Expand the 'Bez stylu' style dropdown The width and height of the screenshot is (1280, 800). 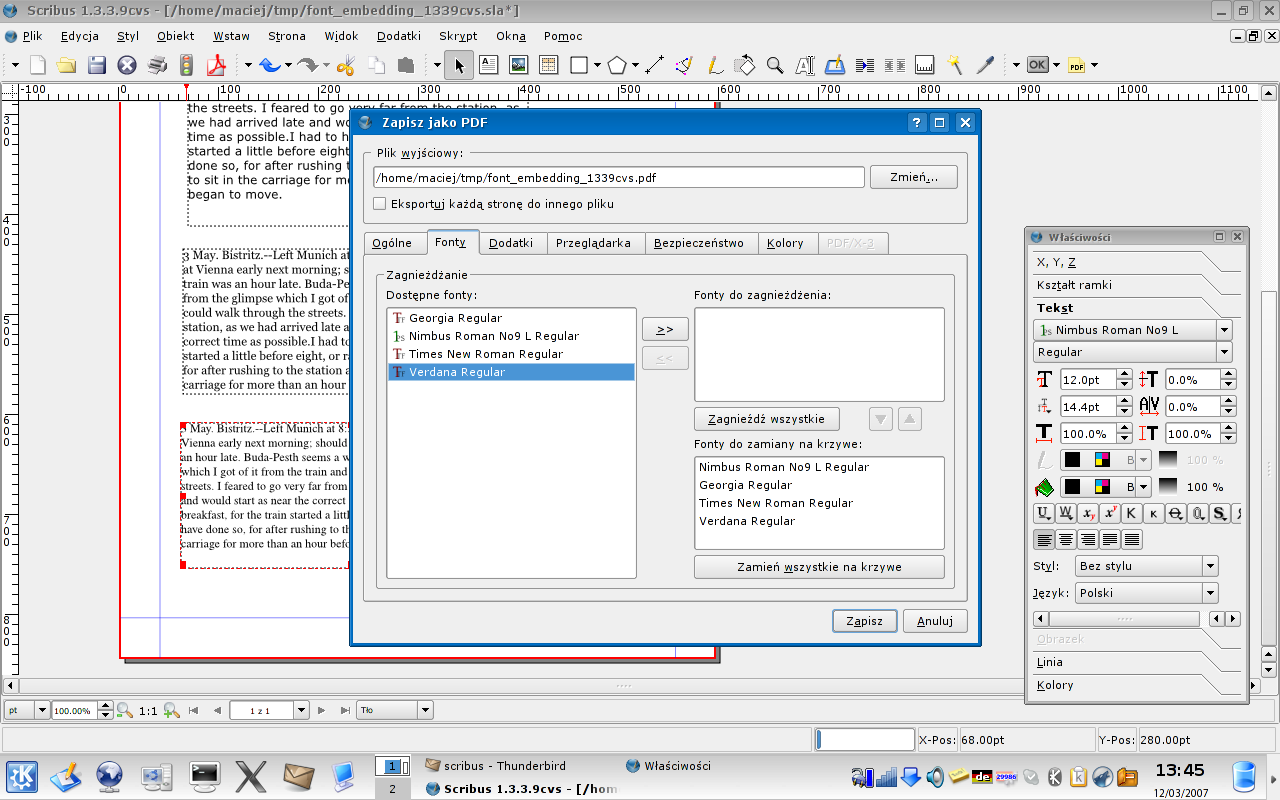[1210, 566]
